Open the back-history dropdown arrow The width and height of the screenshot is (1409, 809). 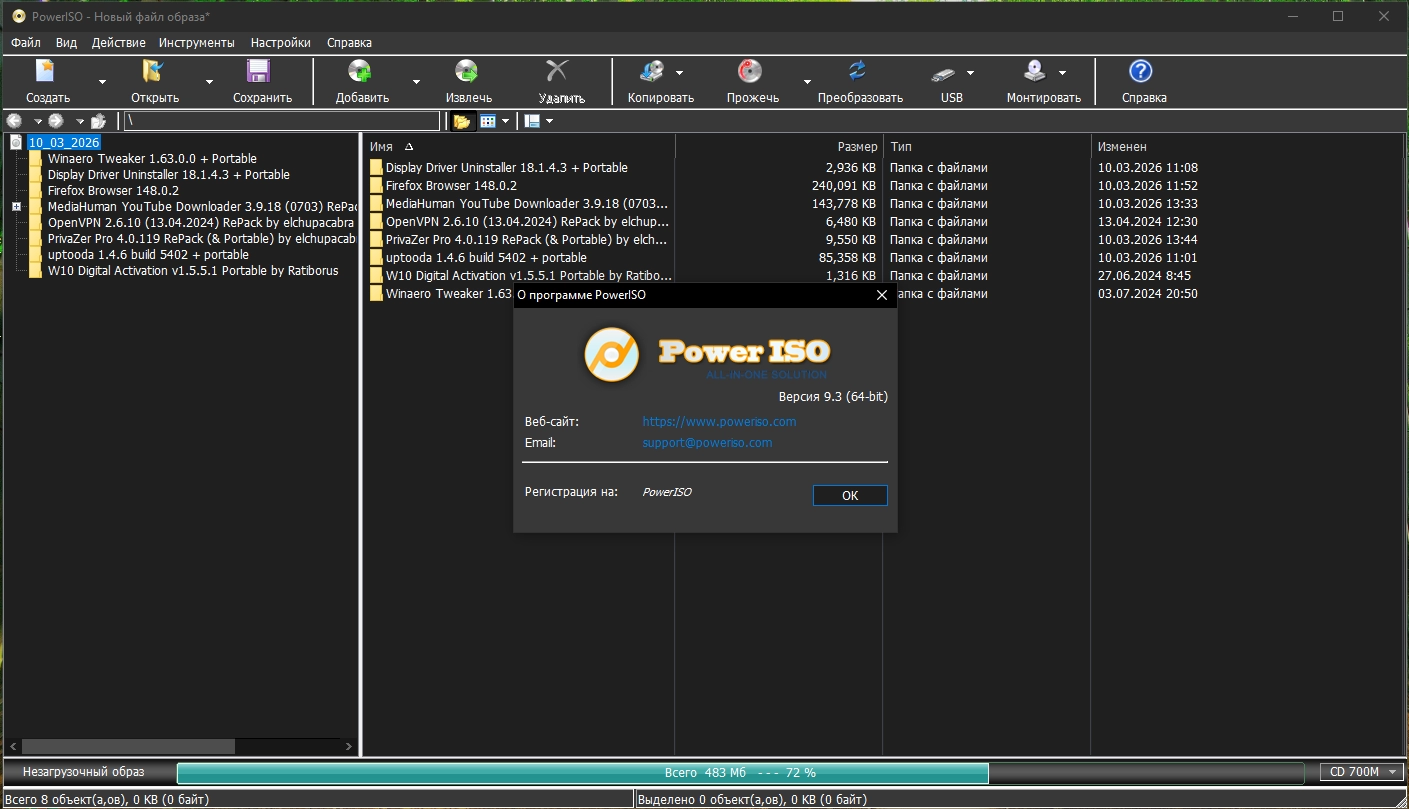(x=38, y=121)
